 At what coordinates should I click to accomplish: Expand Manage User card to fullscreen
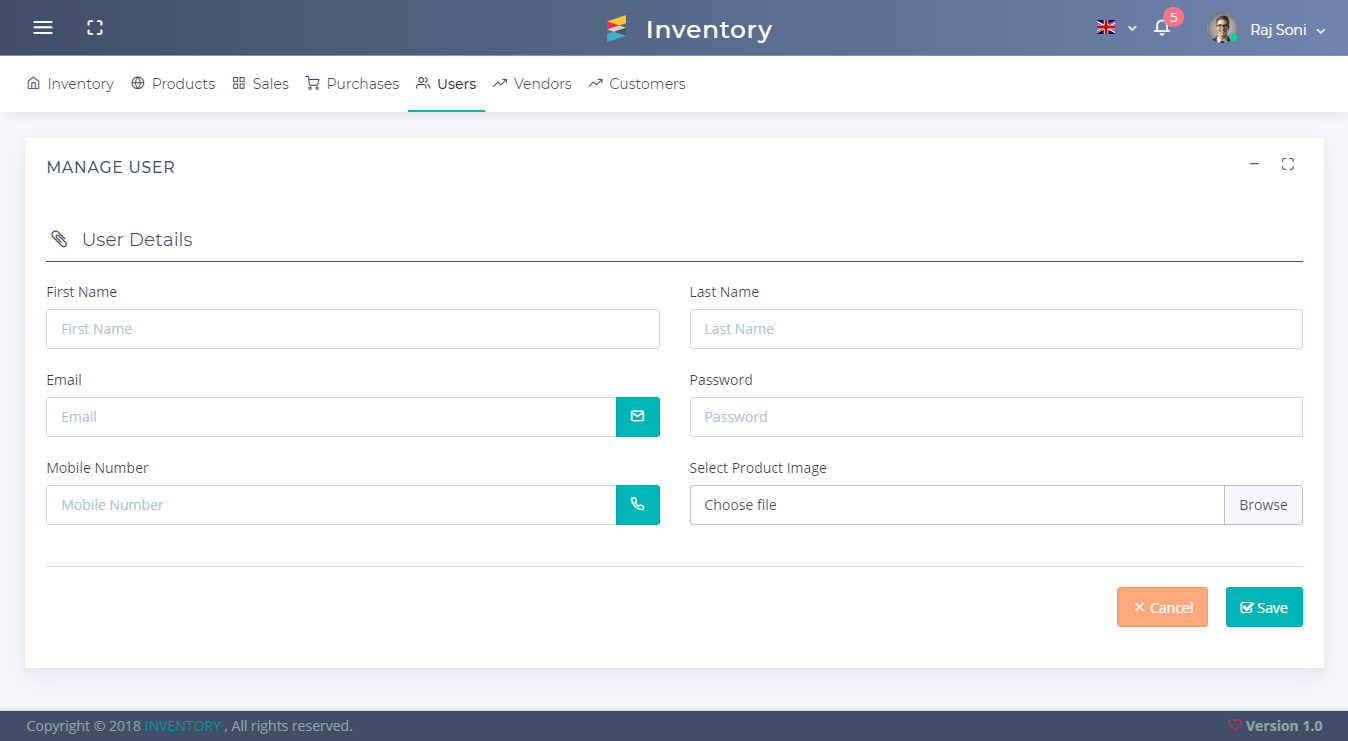click(1288, 164)
